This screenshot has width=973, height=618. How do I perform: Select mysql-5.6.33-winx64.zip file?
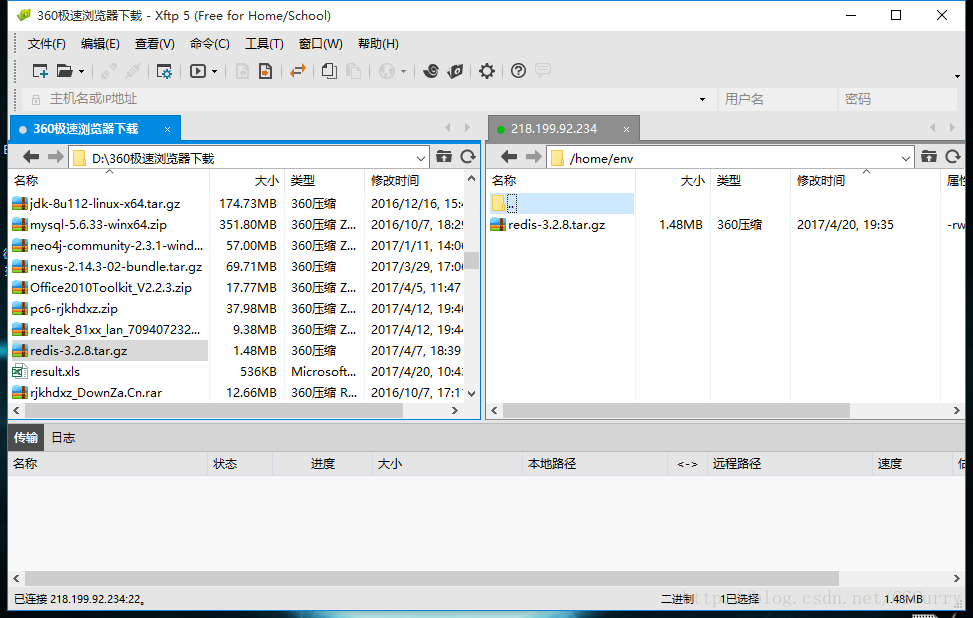[98, 225]
